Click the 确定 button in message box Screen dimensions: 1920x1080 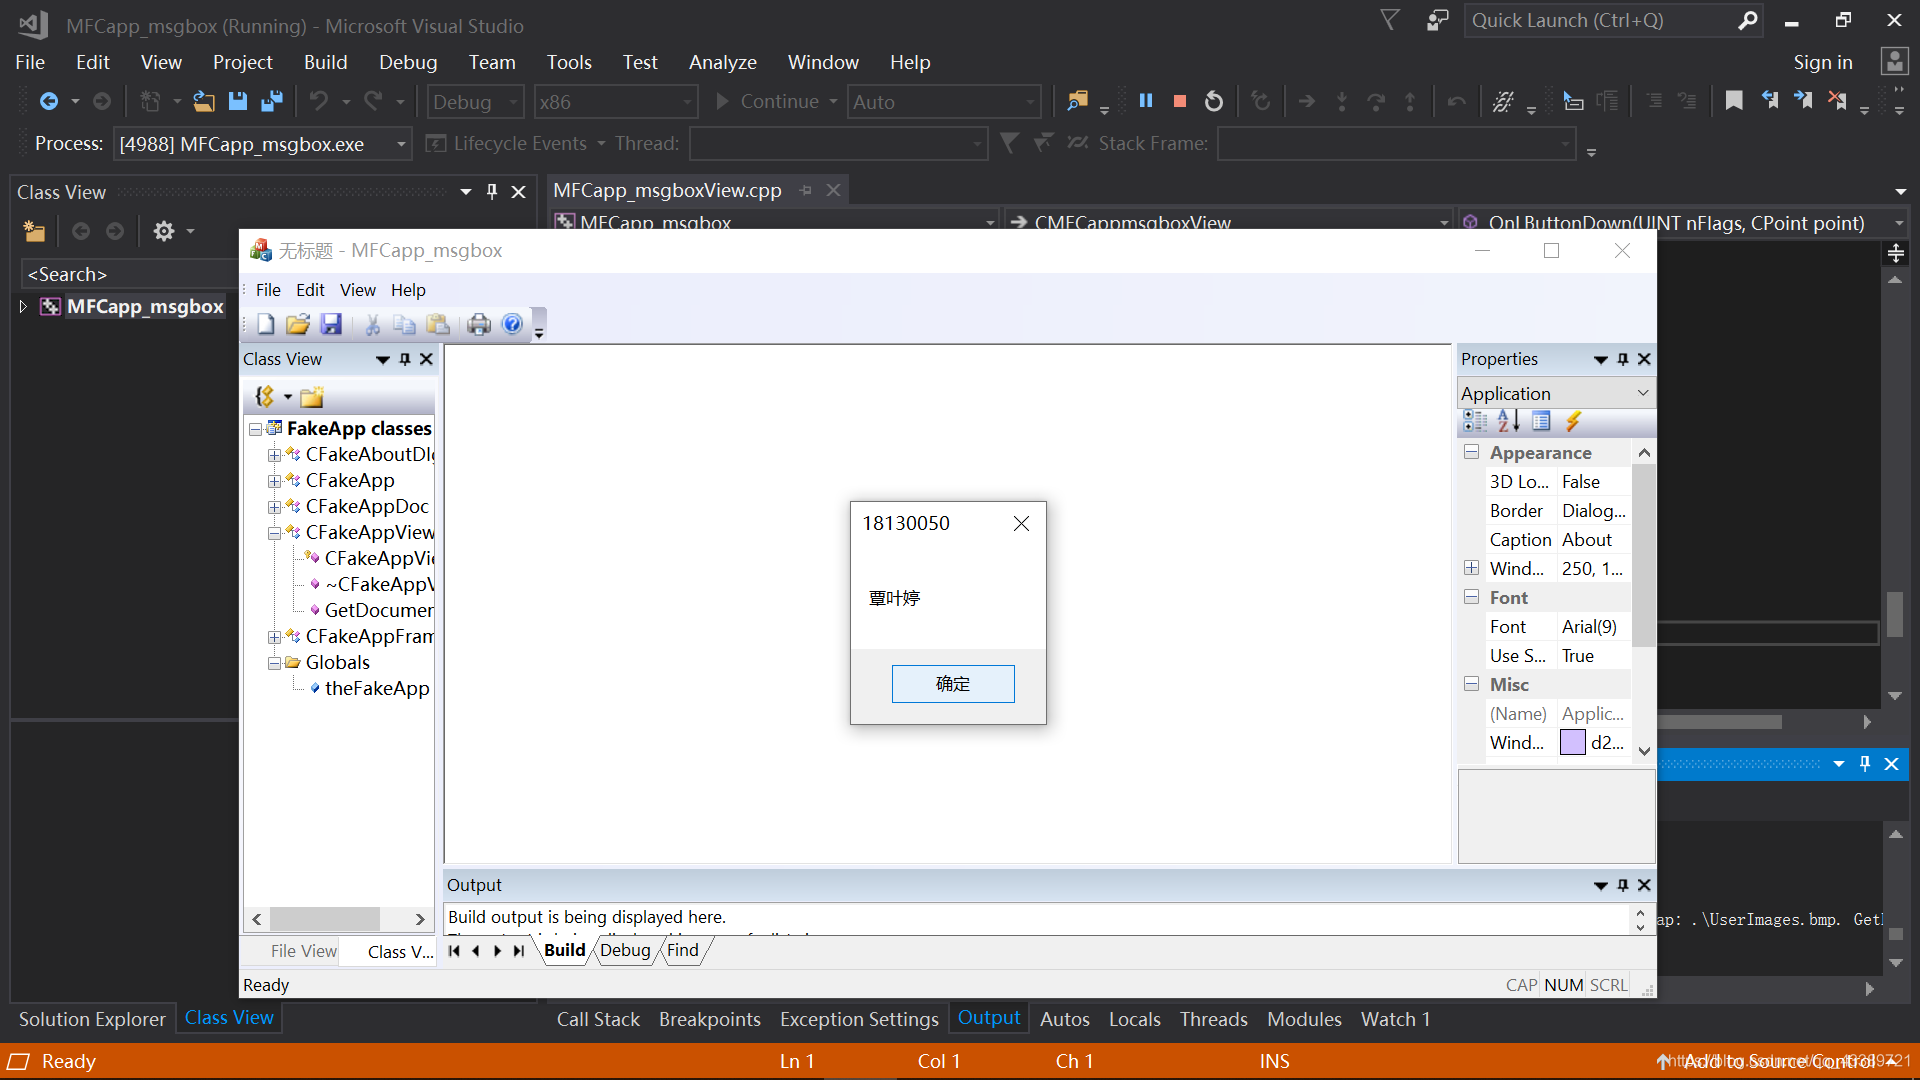coord(952,684)
